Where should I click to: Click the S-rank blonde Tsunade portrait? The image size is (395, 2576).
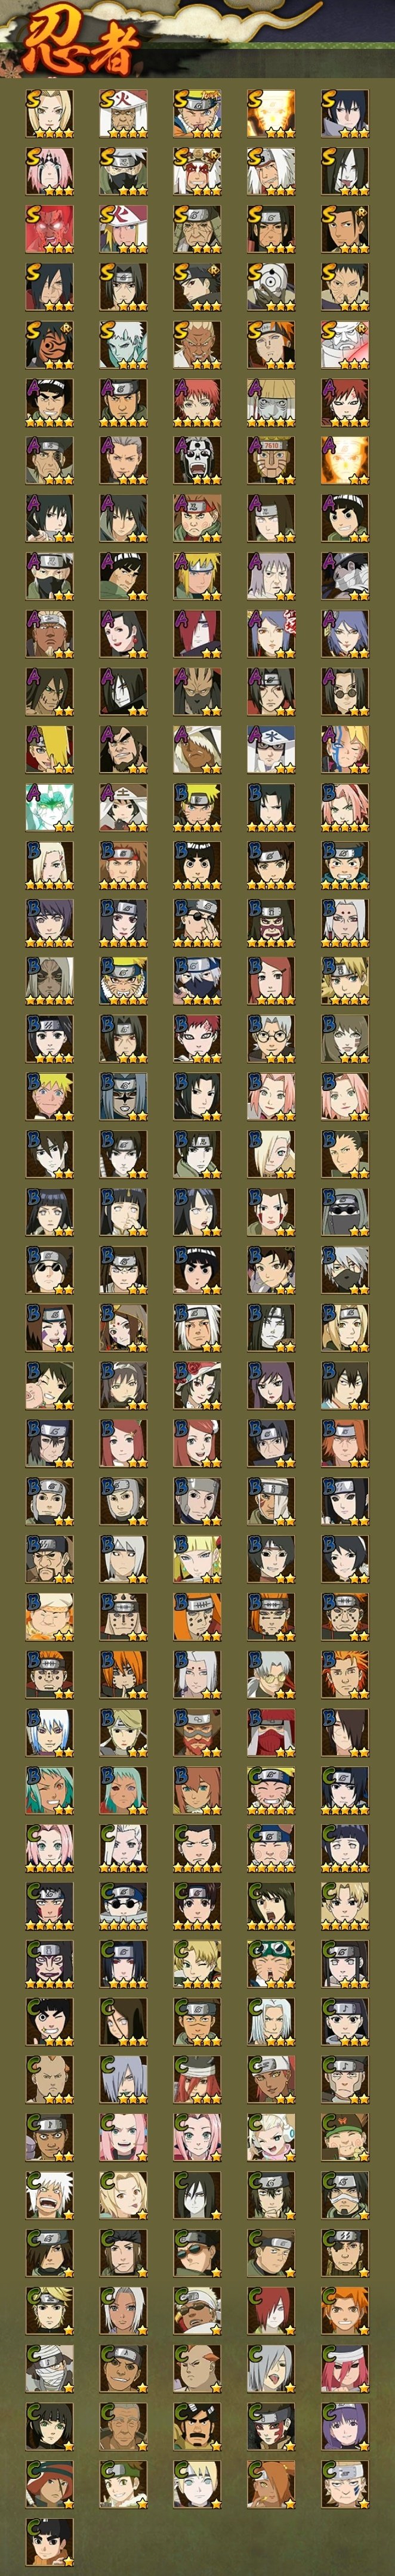click(50, 113)
